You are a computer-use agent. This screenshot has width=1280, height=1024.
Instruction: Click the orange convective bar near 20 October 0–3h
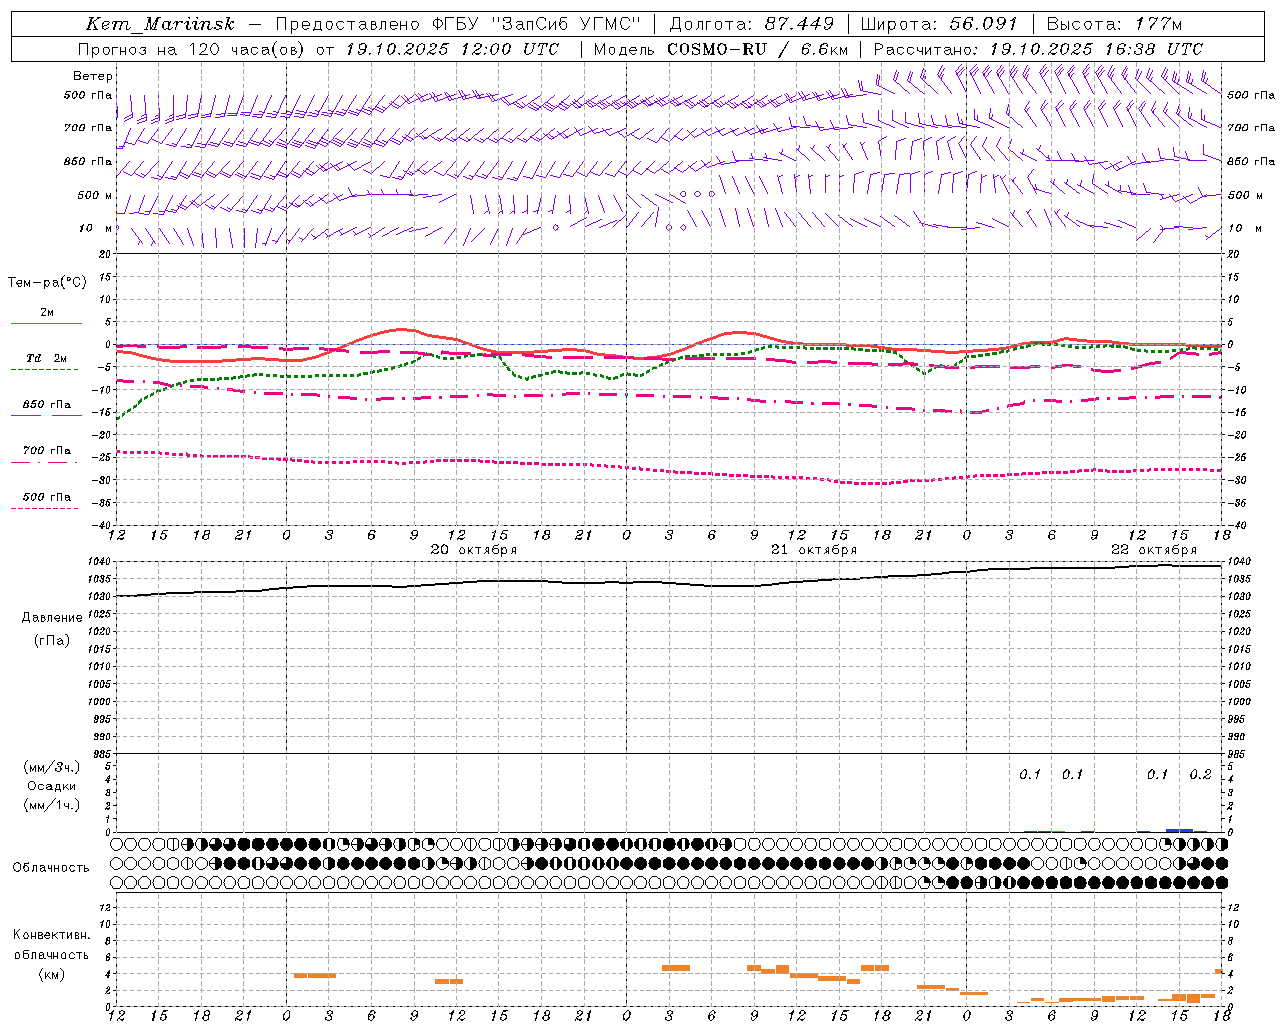[x=315, y=975]
